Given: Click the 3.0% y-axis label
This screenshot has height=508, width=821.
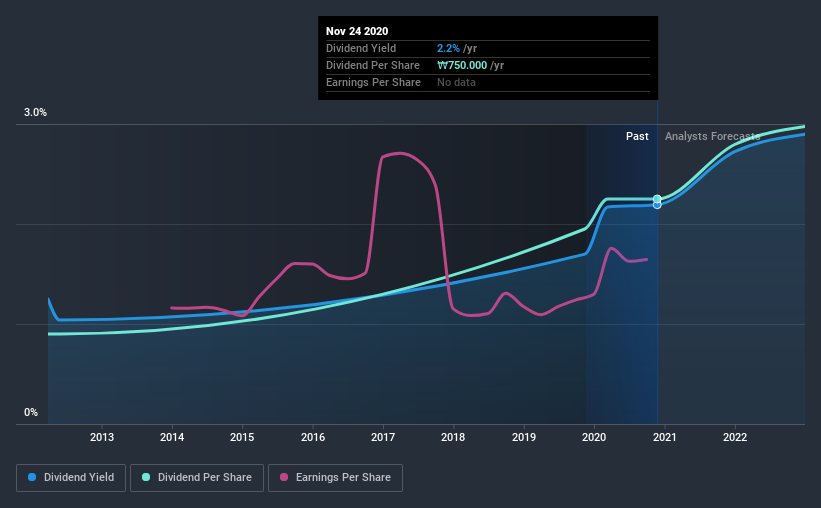Looking at the screenshot, I should [35, 113].
